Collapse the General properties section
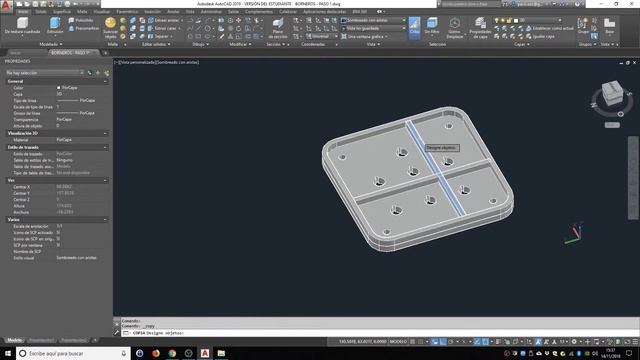The width and height of the screenshot is (640, 360). pos(105,81)
